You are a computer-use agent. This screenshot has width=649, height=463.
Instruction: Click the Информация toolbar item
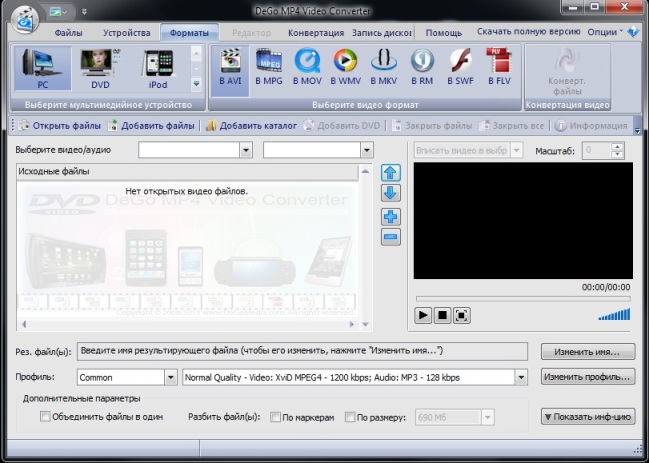(591, 125)
